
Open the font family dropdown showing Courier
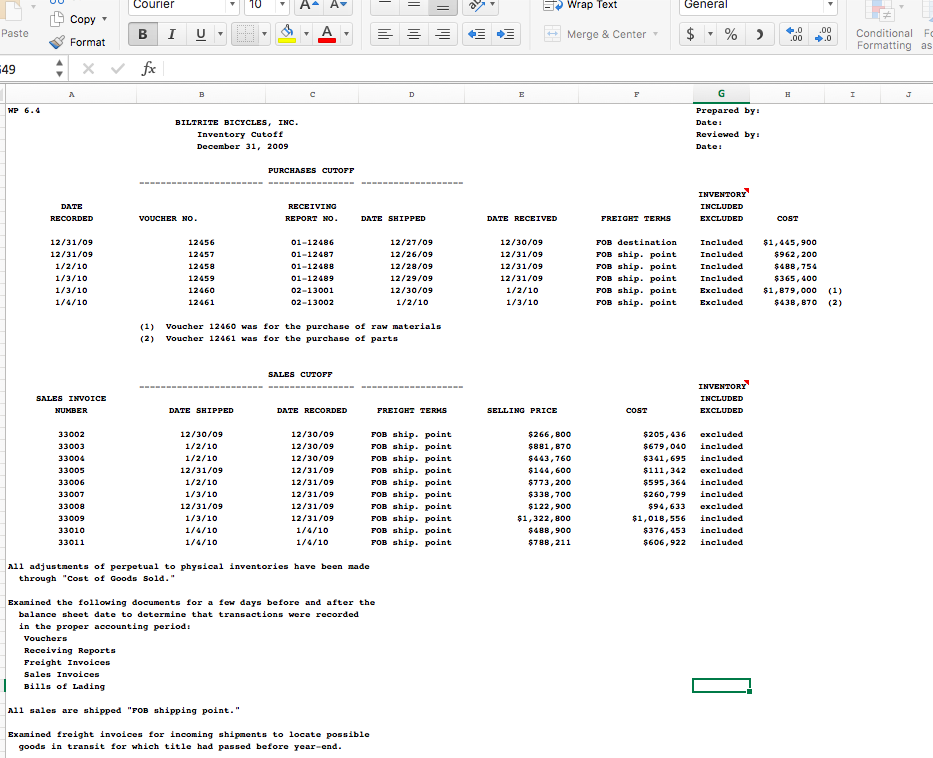(180, 7)
